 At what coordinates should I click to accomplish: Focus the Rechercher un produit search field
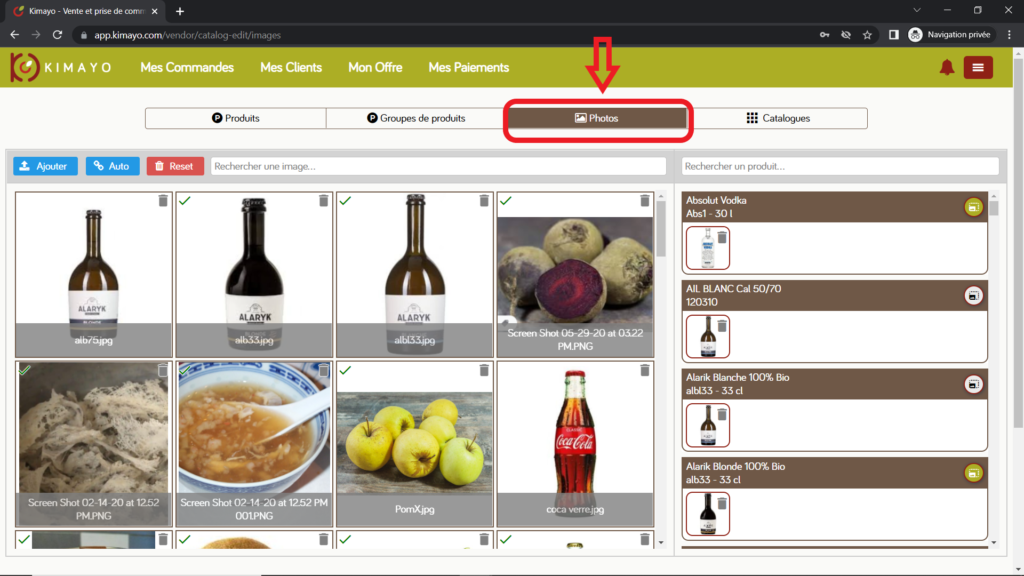coord(840,166)
